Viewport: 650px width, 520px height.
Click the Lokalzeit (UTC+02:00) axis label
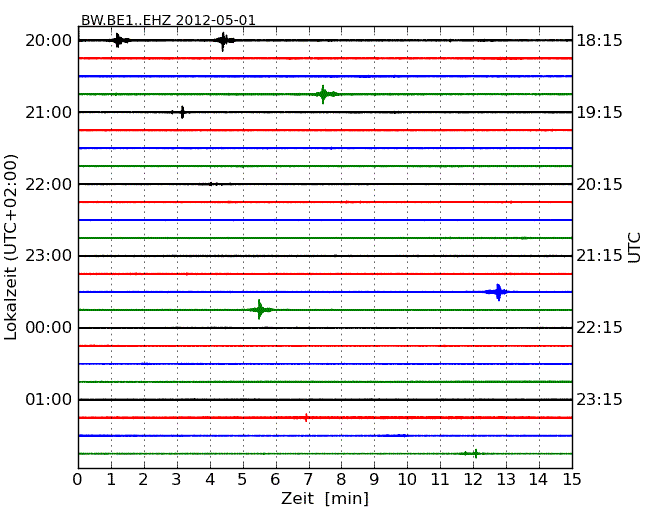click(11, 247)
